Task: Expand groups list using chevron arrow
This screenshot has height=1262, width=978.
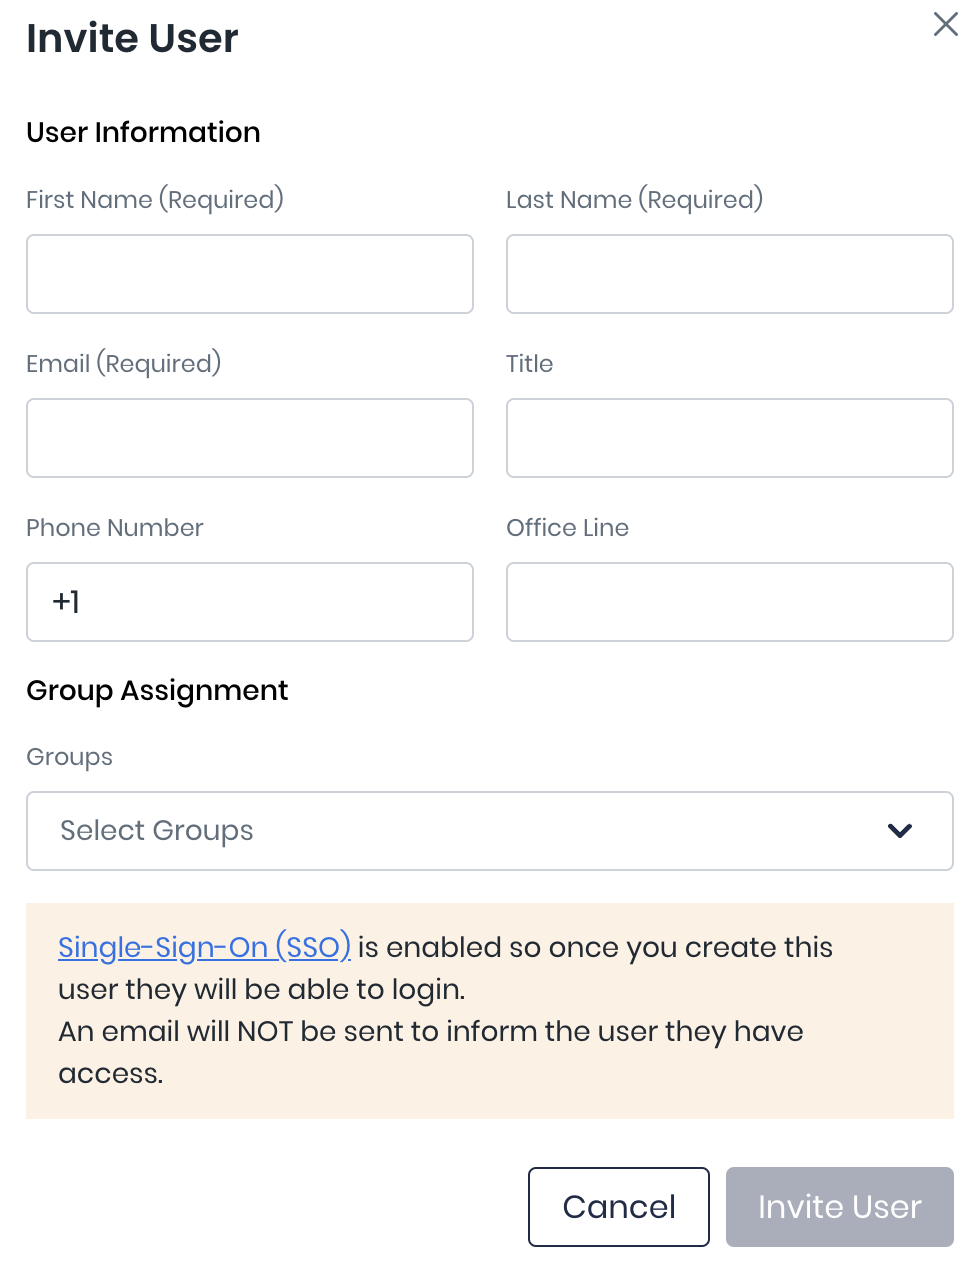Action: (x=900, y=831)
